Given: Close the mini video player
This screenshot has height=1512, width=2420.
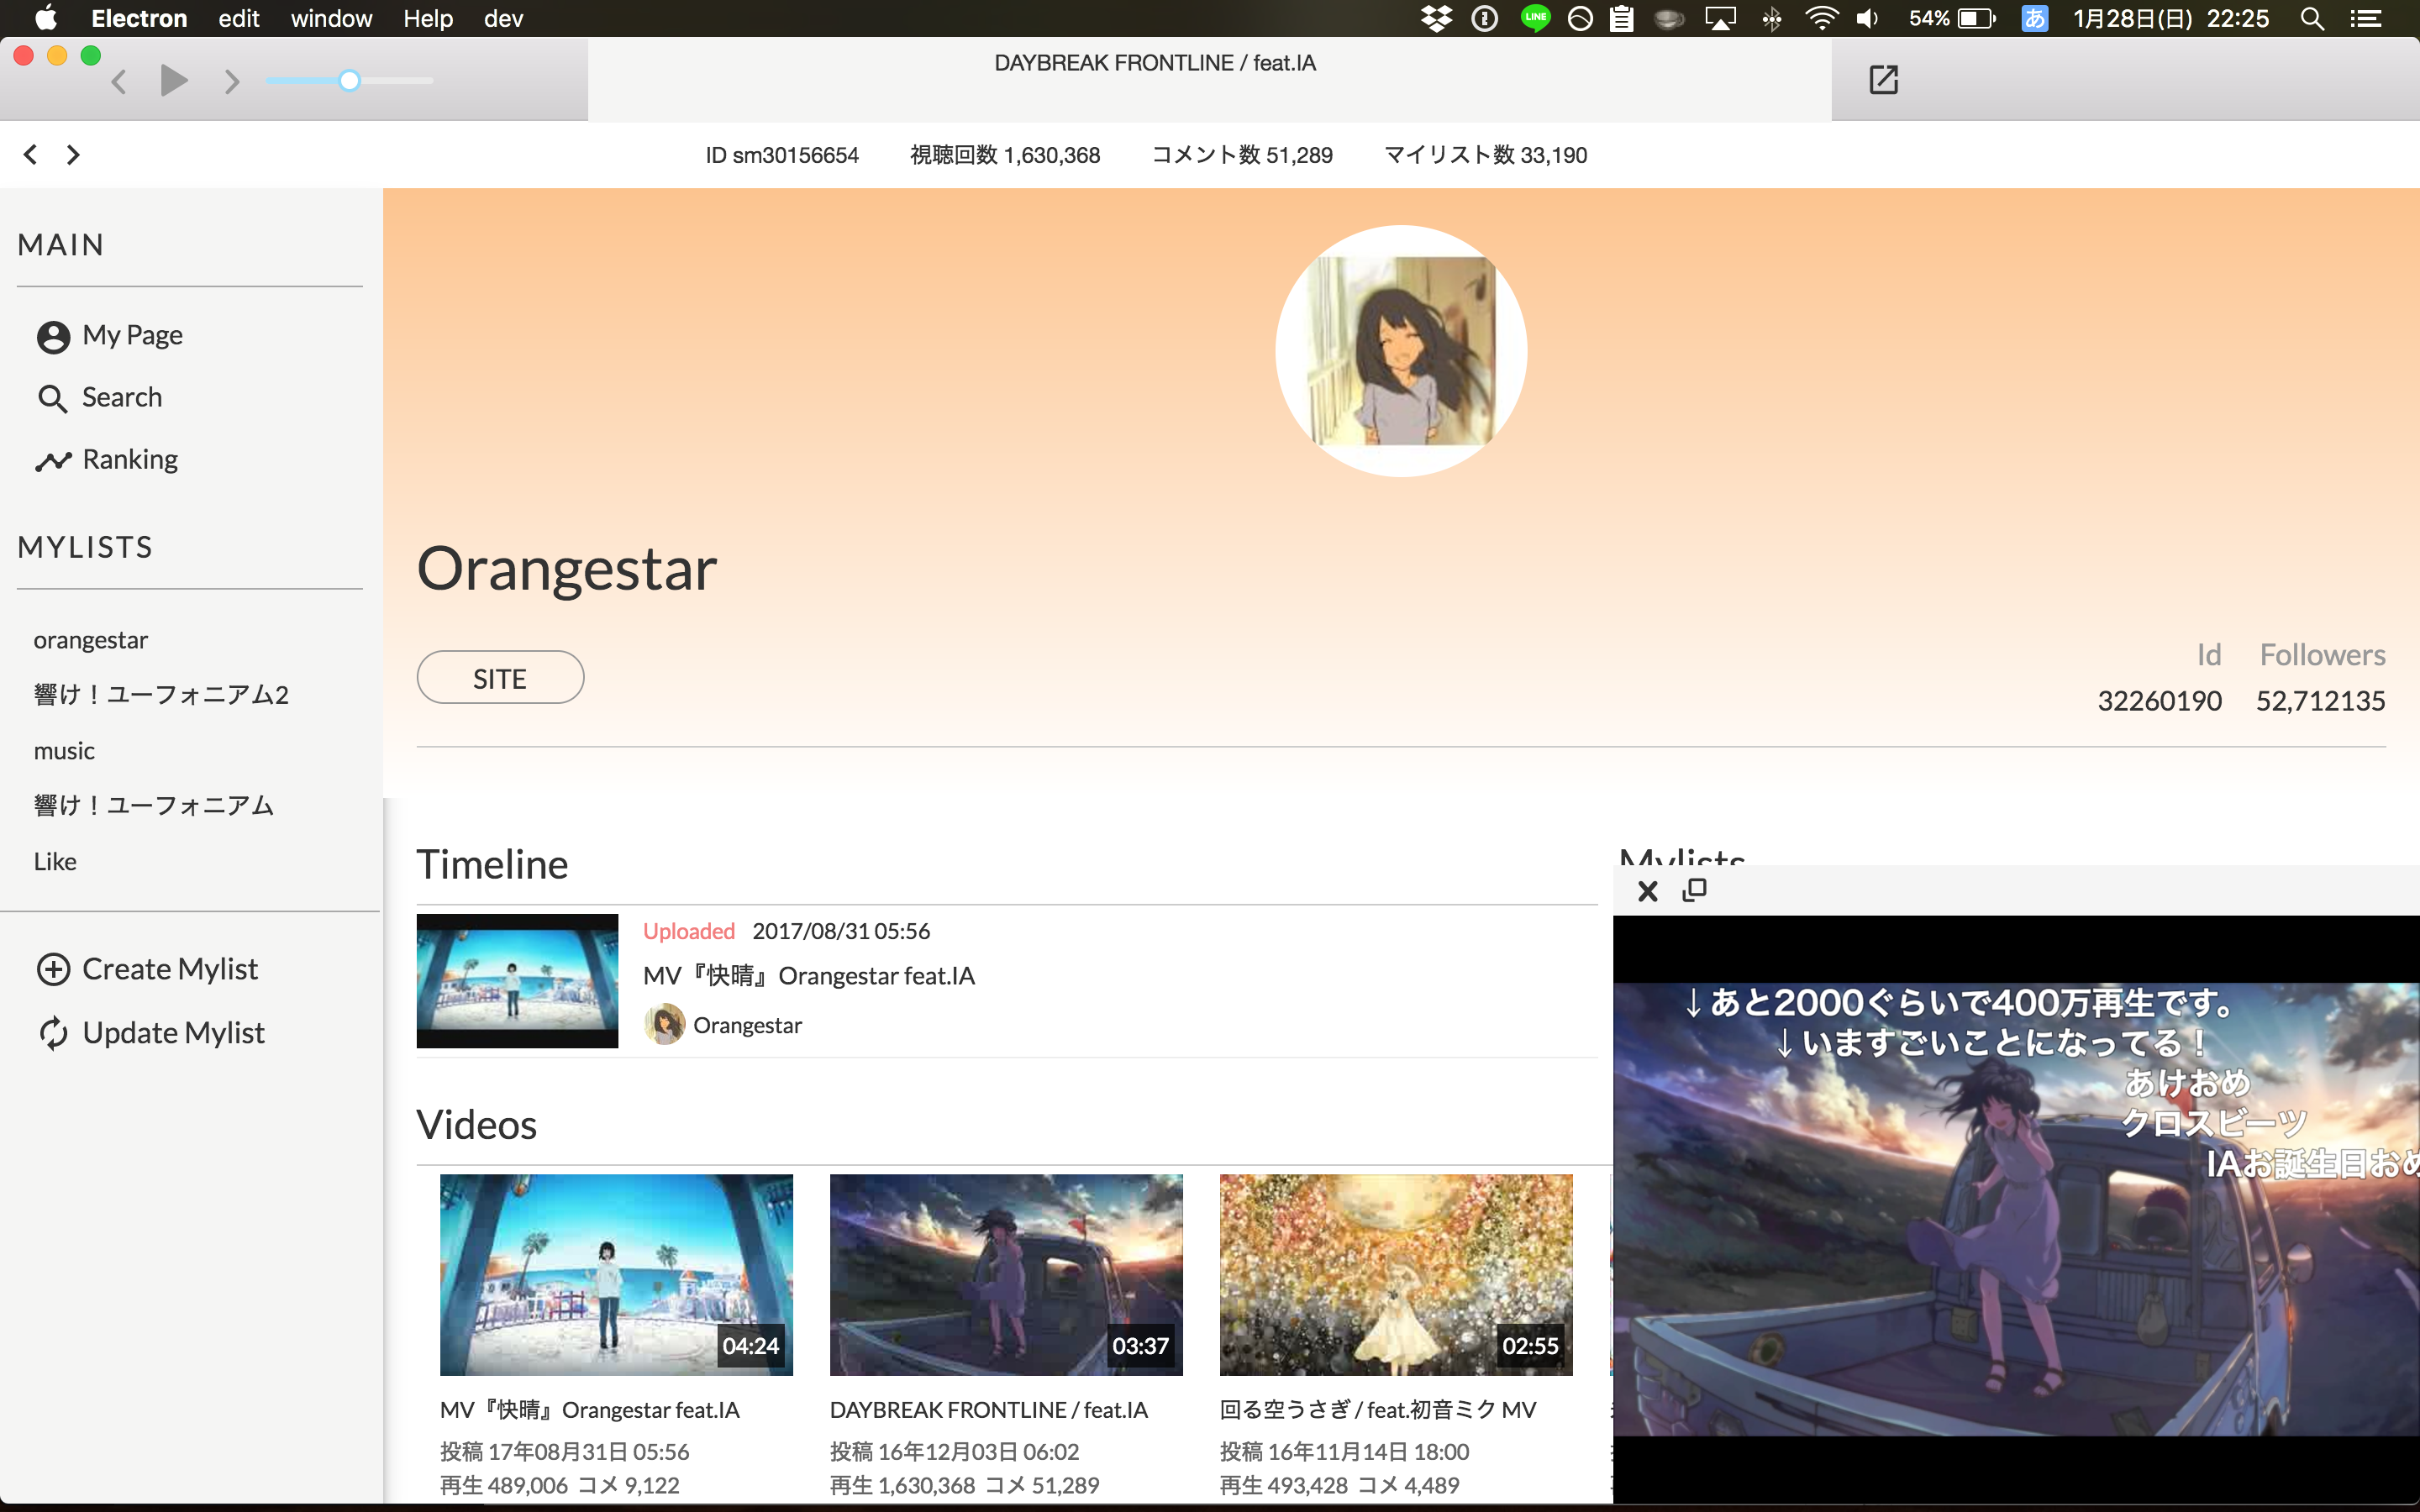Looking at the screenshot, I should 1647,890.
